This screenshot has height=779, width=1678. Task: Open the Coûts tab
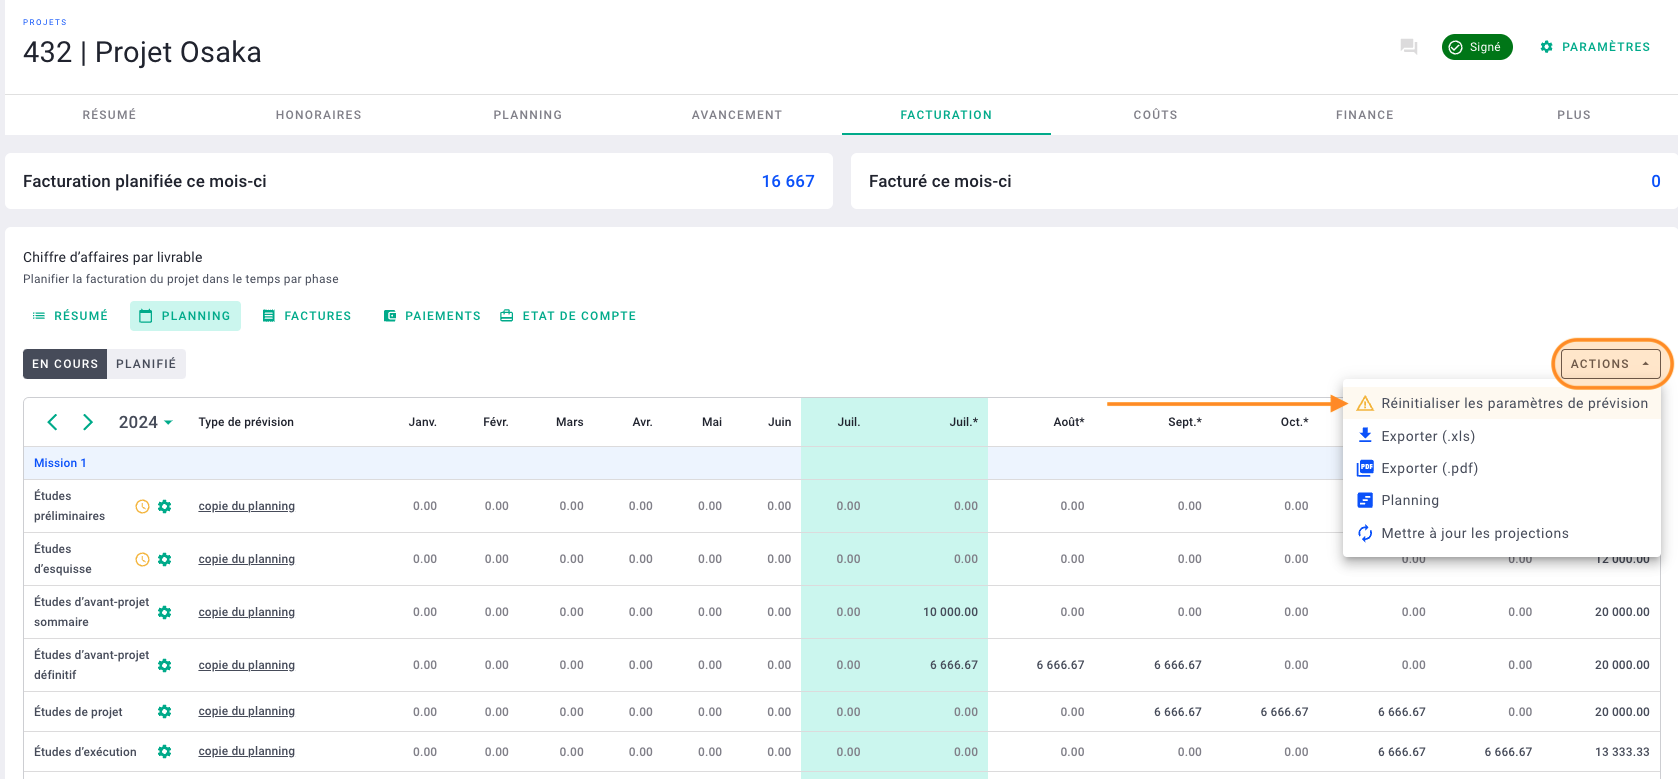tap(1155, 115)
